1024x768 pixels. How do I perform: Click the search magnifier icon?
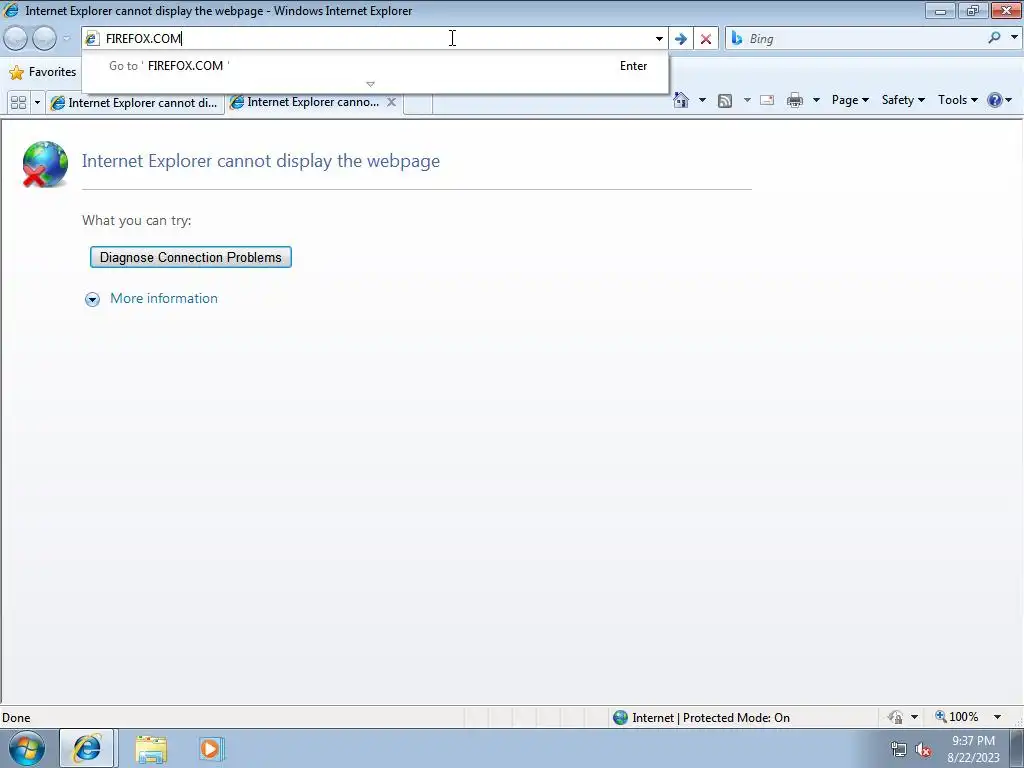coord(994,38)
